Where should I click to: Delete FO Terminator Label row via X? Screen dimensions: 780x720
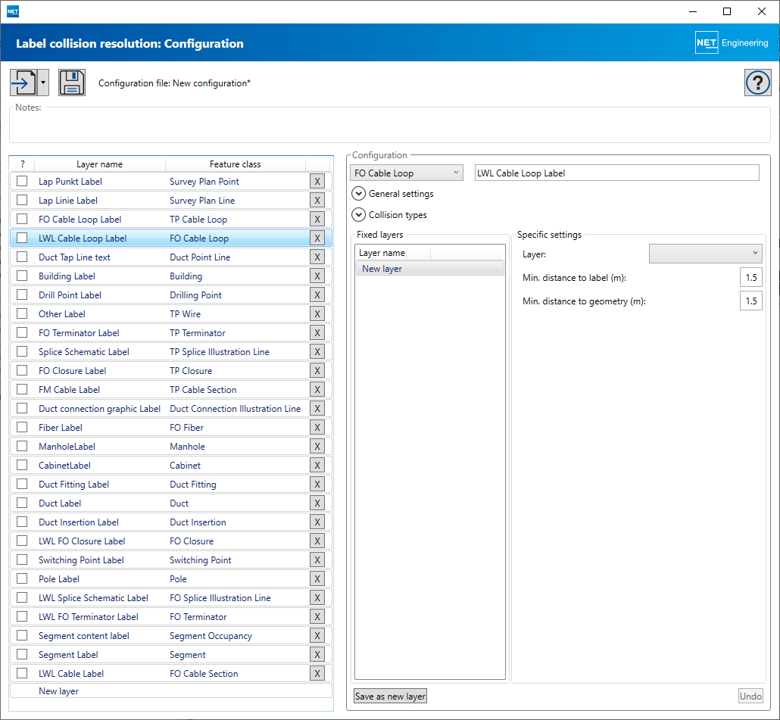click(317, 332)
